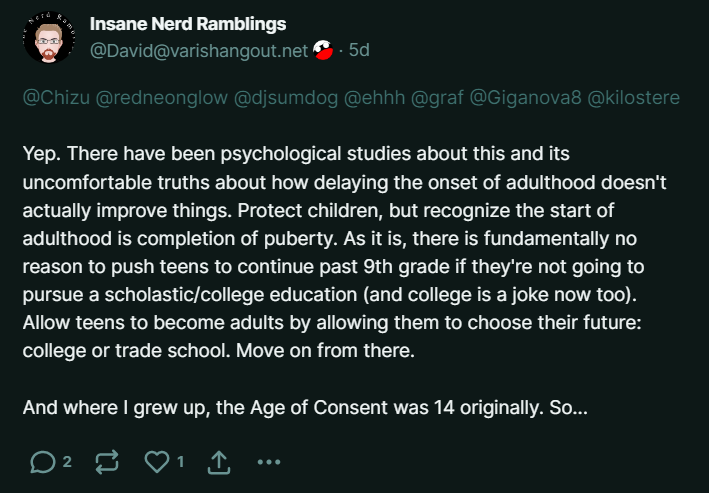The image size is (709, 493).
Task: Click the @David@varishangout.net handle
Action: 200,51
